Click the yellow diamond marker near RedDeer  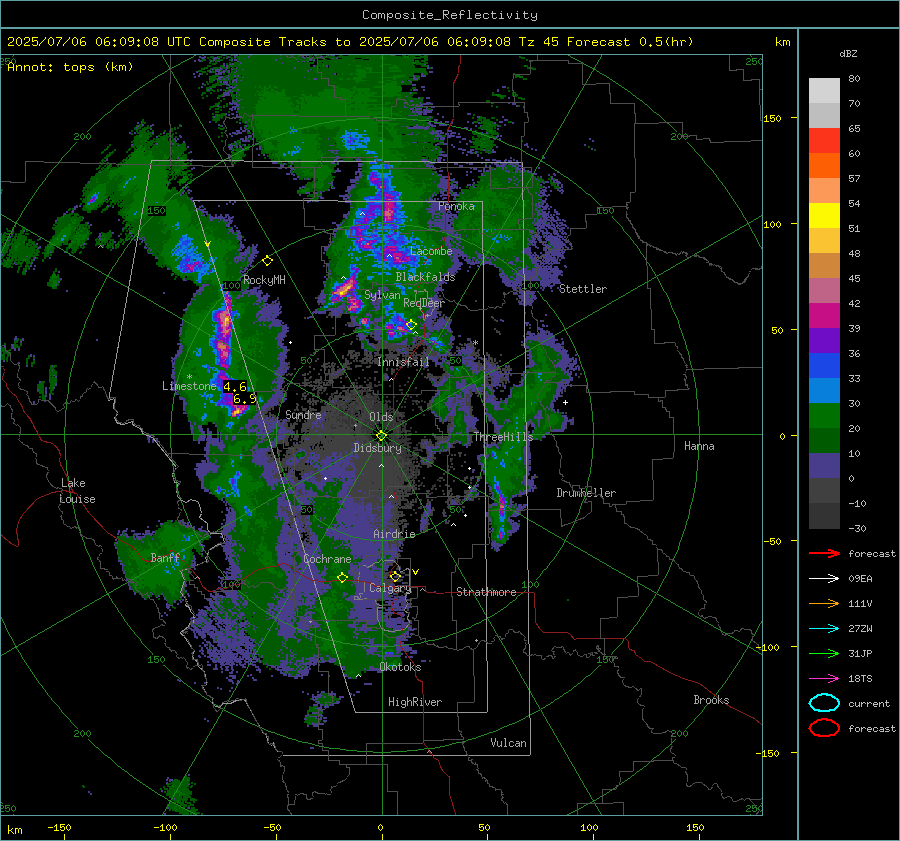411,325
